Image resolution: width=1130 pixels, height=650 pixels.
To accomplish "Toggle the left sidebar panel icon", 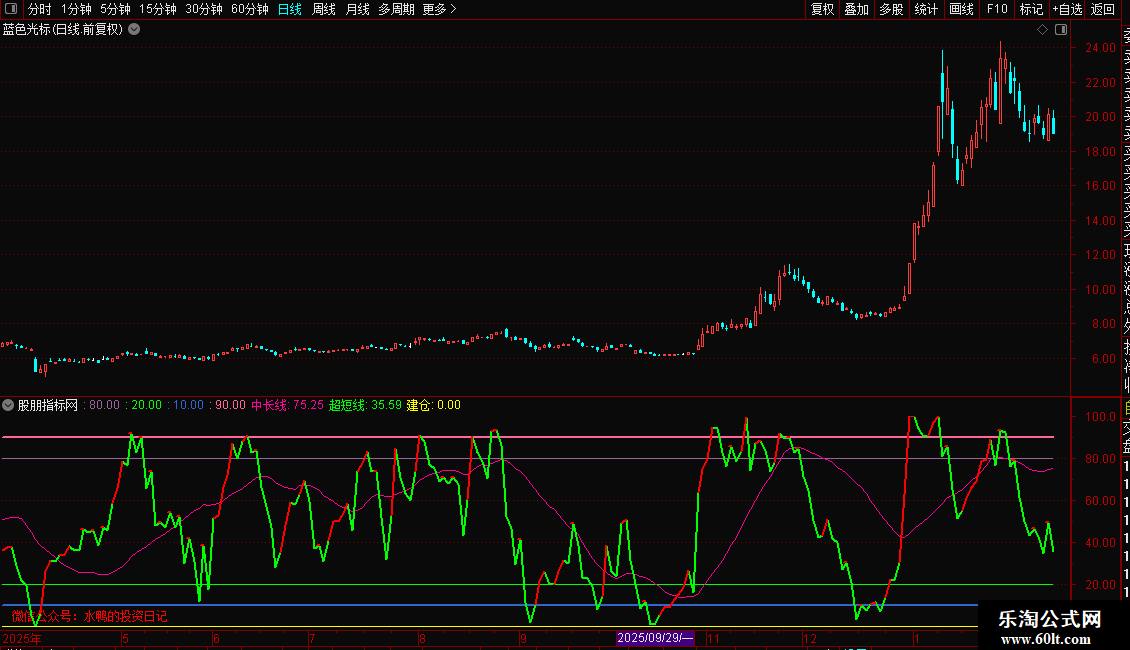I will pyautogui.click(x=11, y=9).
